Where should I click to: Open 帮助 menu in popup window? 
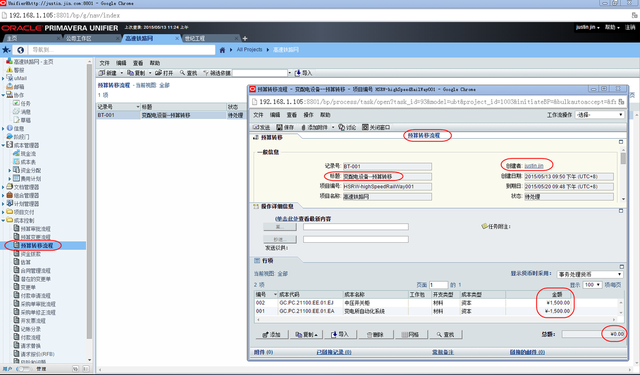(x=325, y=115)
